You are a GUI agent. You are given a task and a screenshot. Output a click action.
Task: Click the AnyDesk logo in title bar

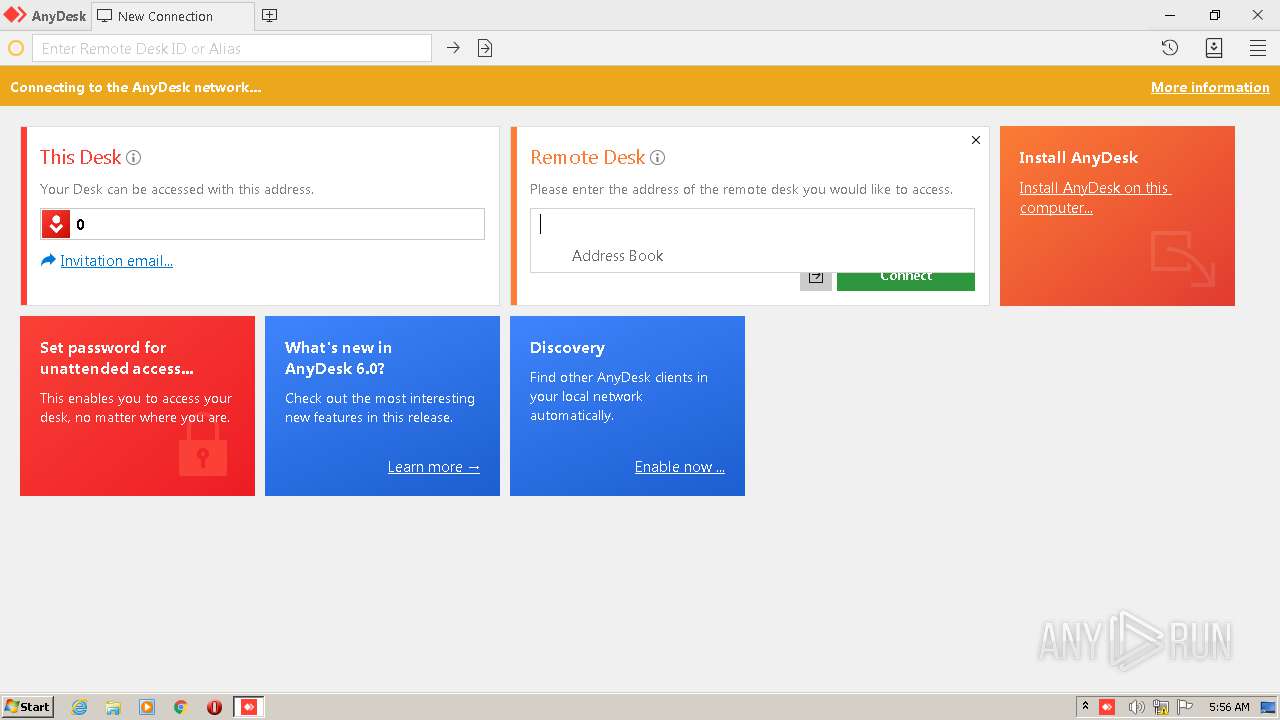(x=15, y=15)
